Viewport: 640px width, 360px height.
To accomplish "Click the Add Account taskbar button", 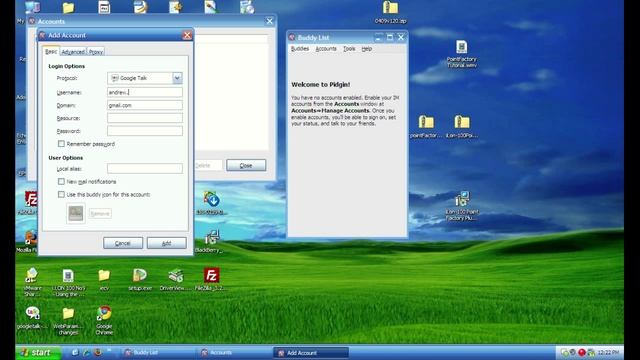I will tap(311, 353).
